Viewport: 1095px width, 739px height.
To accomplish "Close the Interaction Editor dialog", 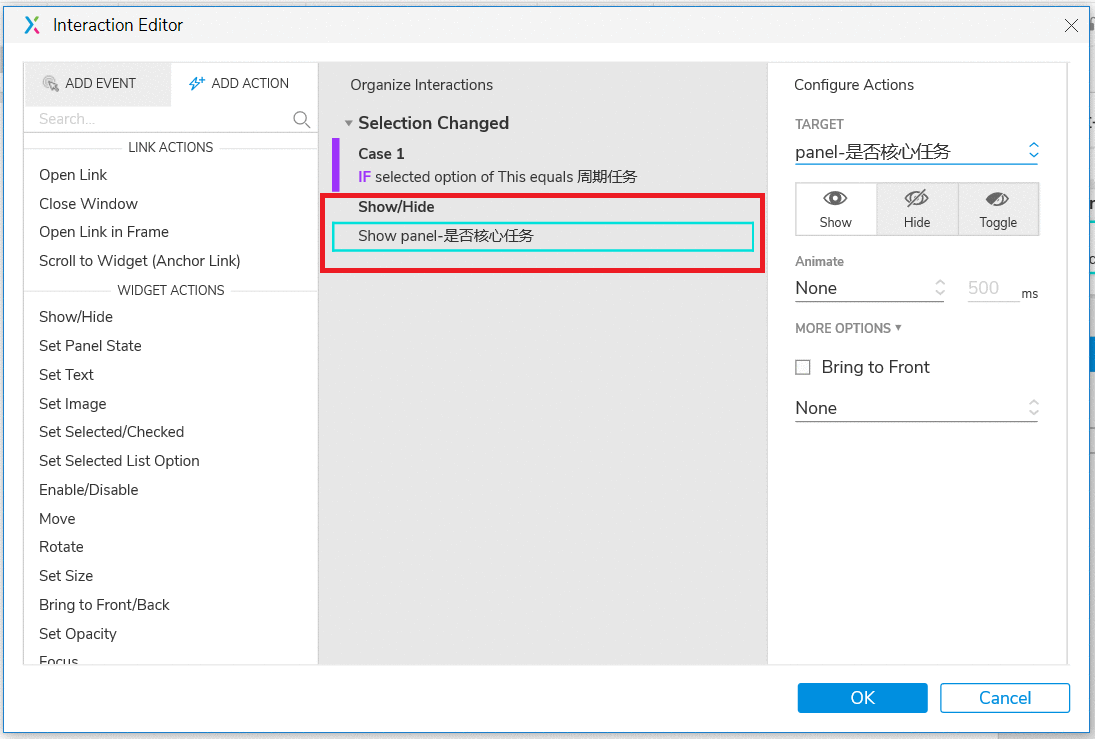I will (x=1071, y=26).
